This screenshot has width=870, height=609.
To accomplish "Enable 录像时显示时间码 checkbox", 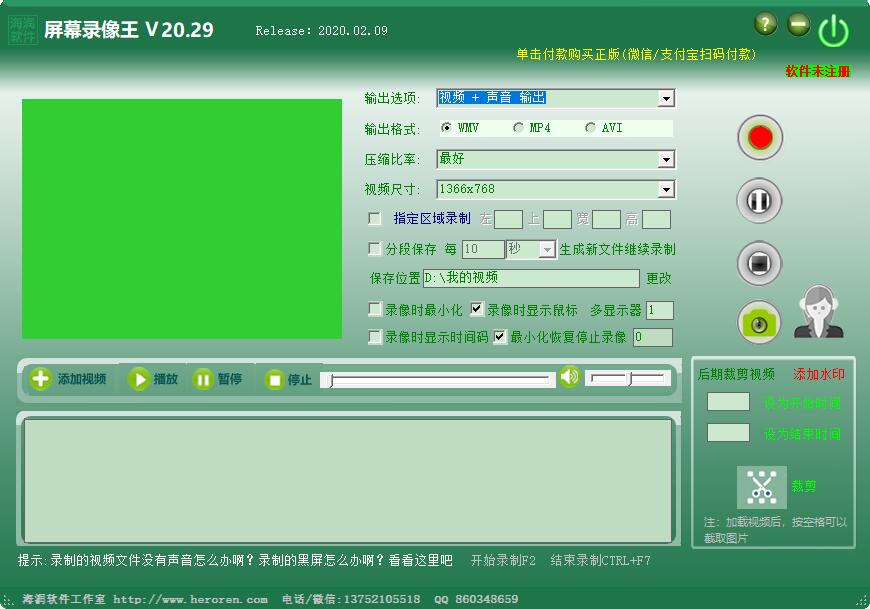I will 375,337.
